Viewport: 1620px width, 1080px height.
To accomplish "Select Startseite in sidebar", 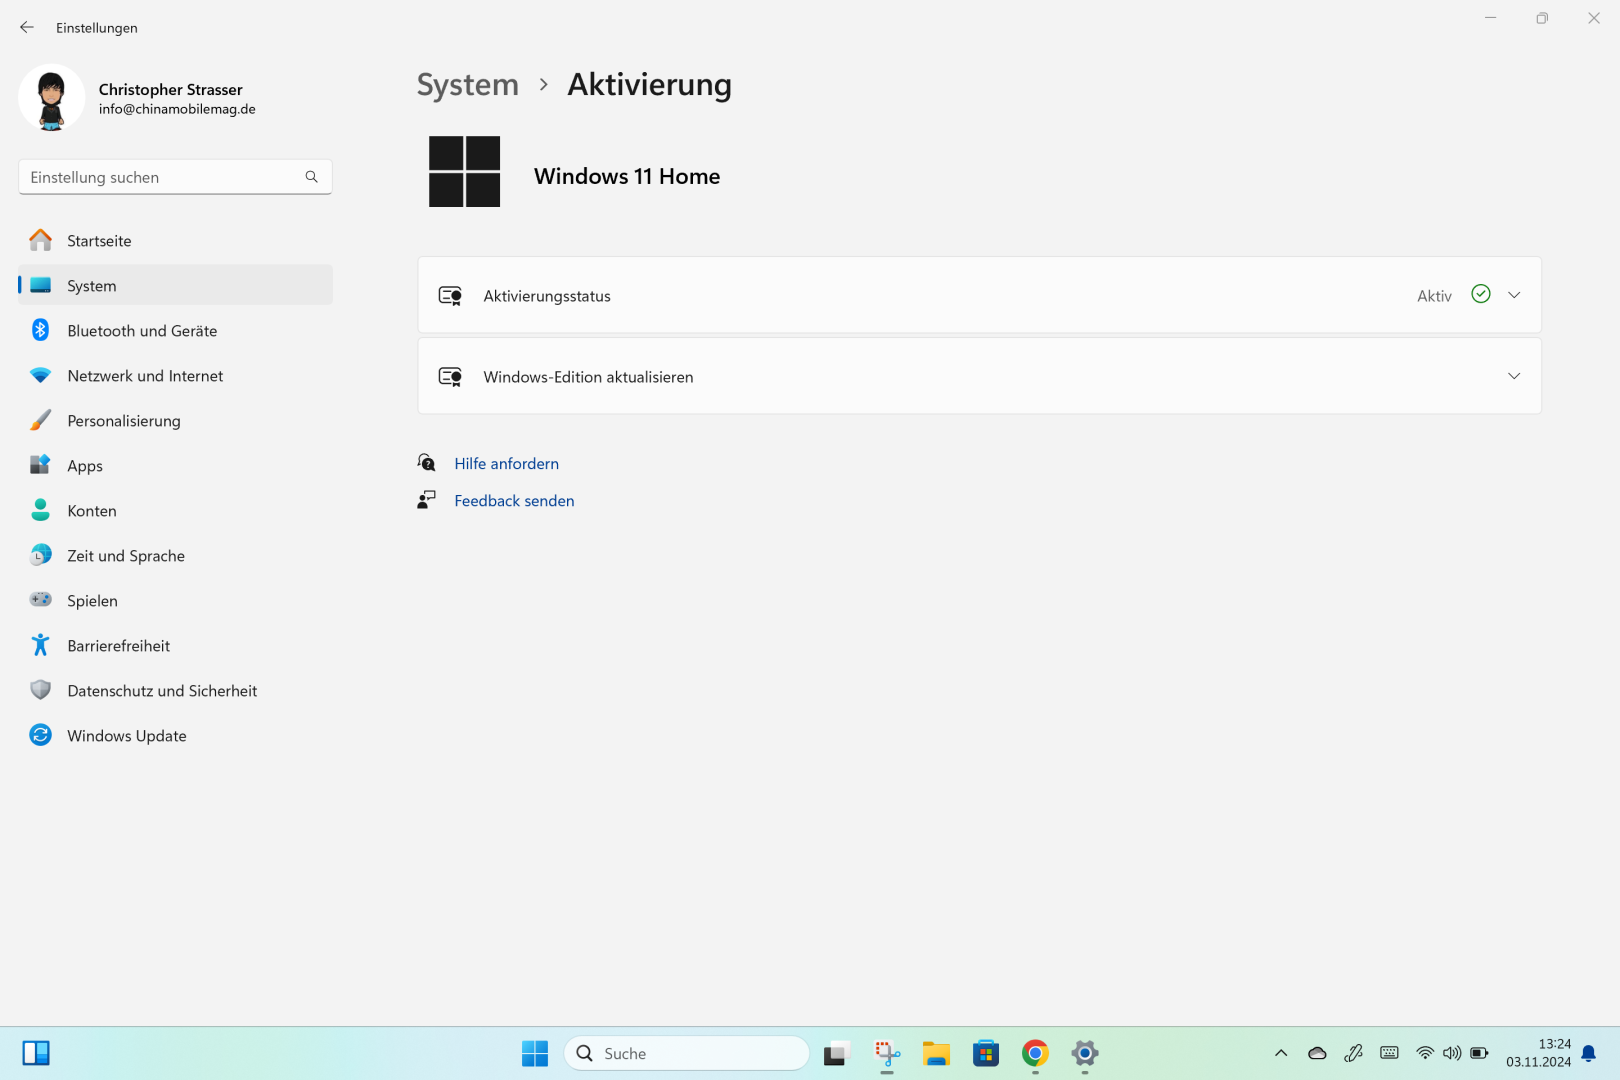I will click(99, 241).
